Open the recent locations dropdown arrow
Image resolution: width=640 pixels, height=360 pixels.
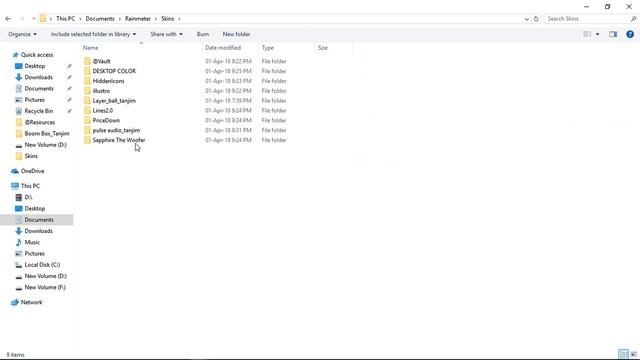tap(33, 19)
